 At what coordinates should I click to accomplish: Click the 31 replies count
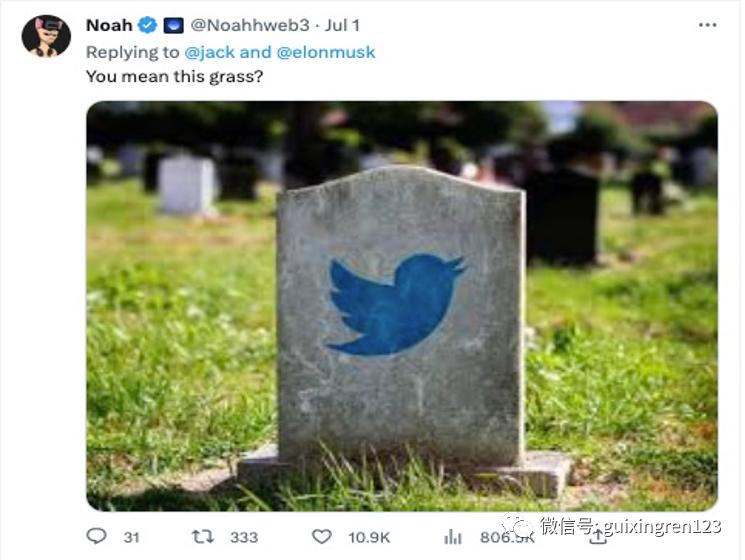coord(131,537)
